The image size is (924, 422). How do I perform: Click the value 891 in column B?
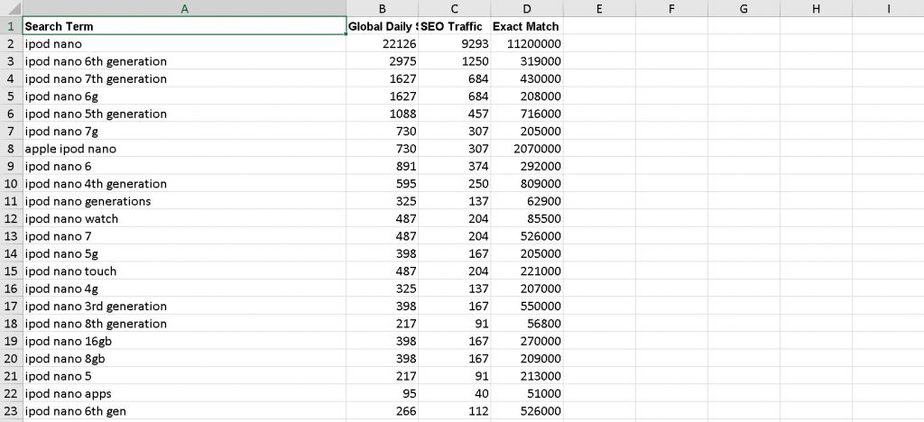click(x=382, y=166)
